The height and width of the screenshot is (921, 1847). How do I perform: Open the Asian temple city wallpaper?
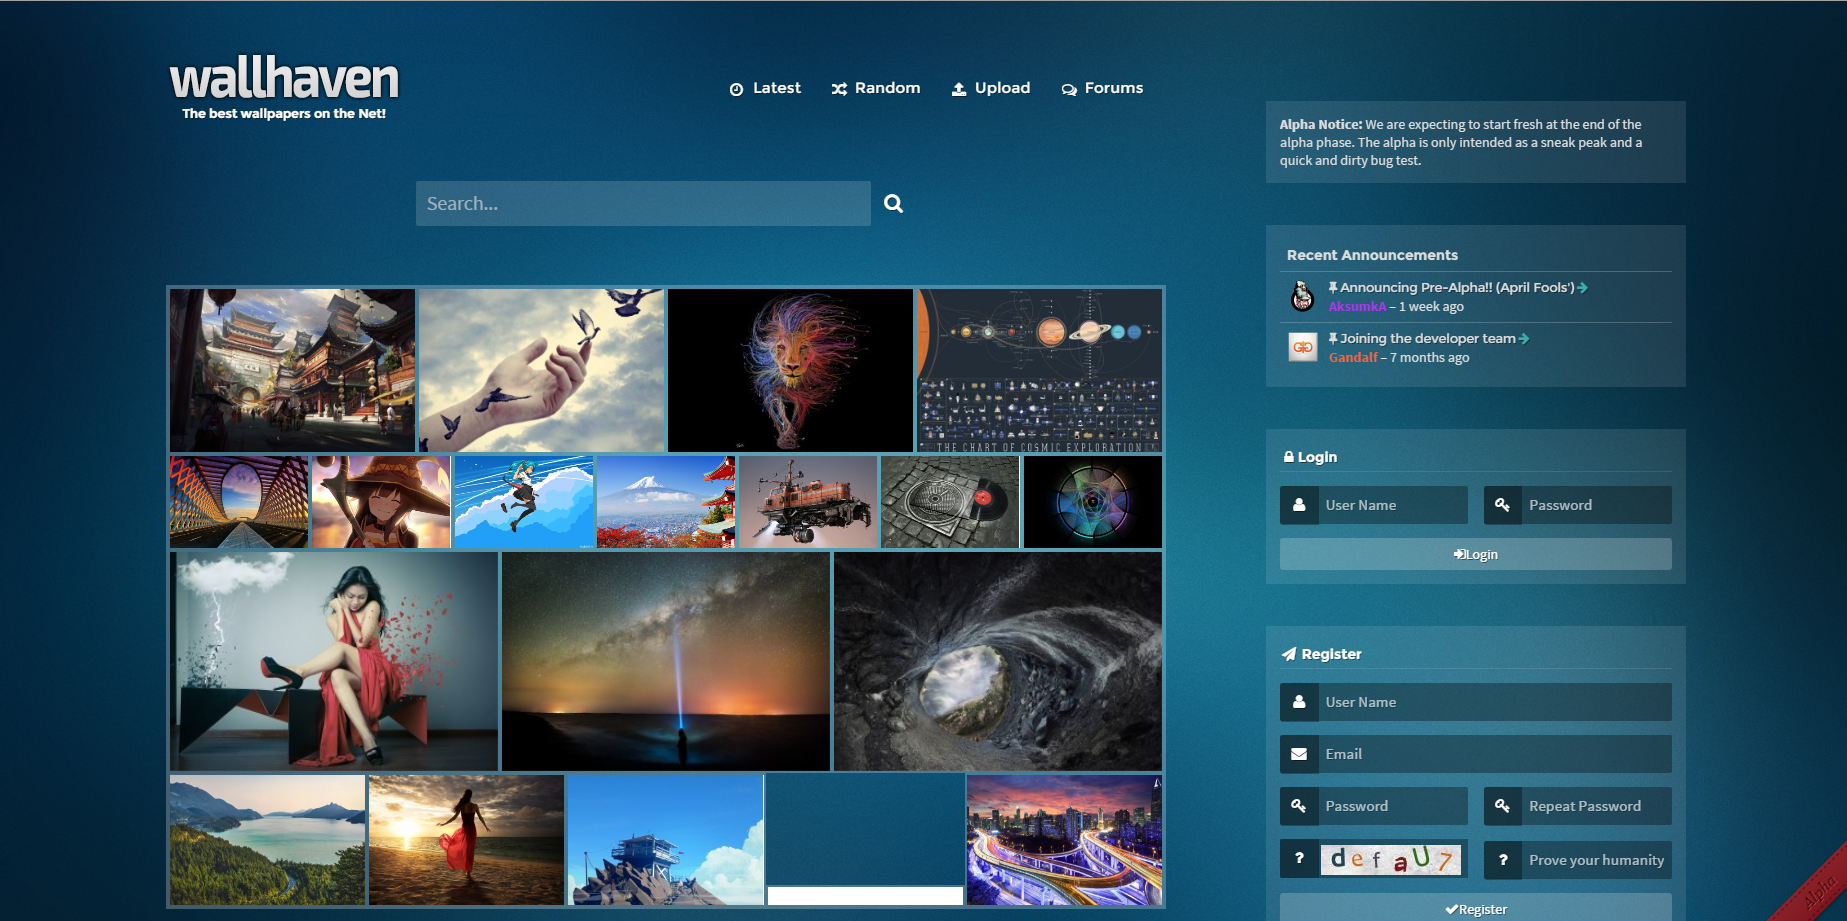tap(292, 370)
